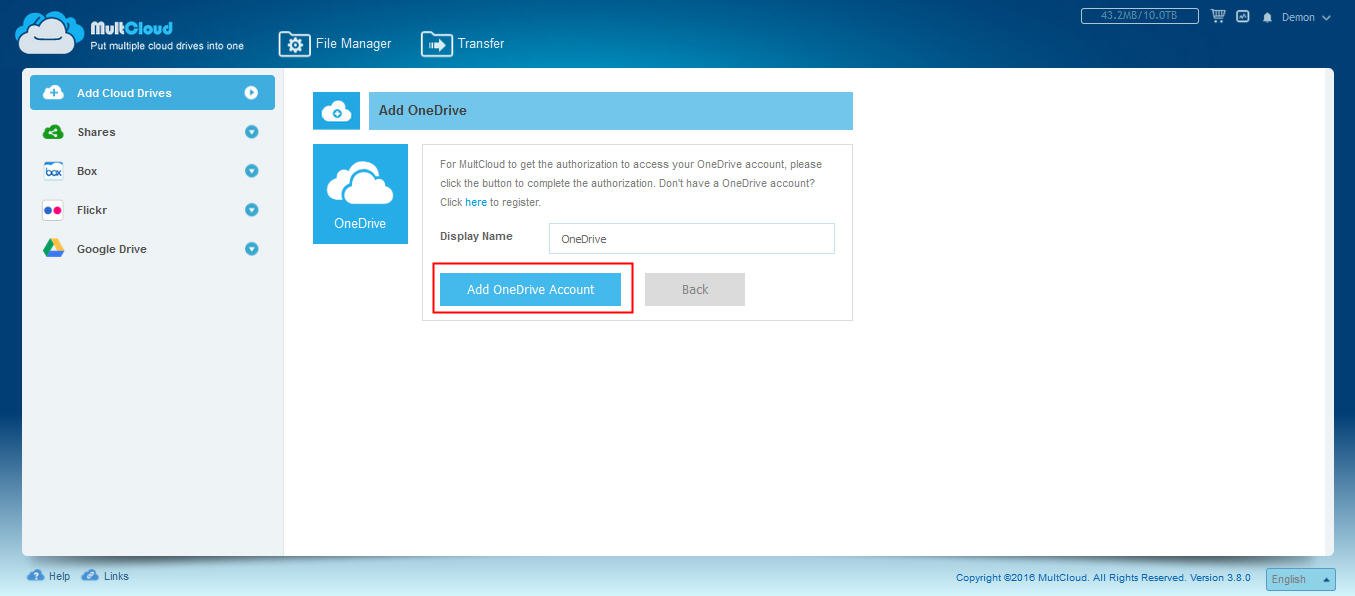The width and height of the screenshot is (1355, 596).
Task: Click the Flickr dots icon
Action: point(53,210)
